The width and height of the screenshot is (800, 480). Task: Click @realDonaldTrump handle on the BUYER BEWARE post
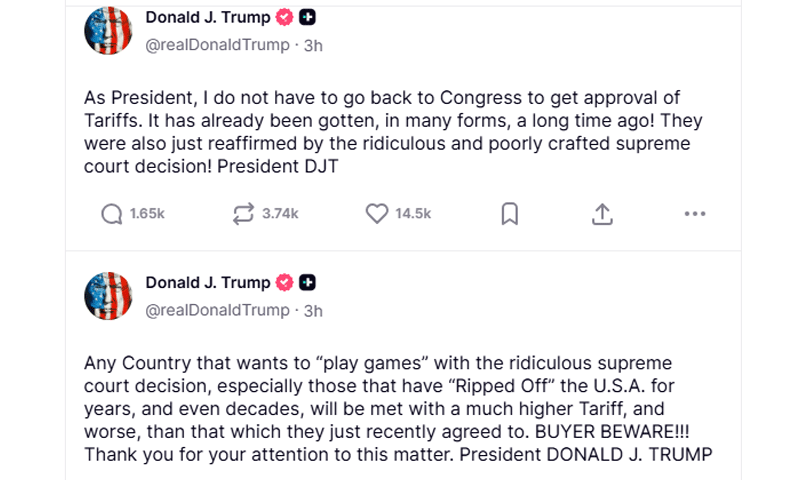(217, 310)
